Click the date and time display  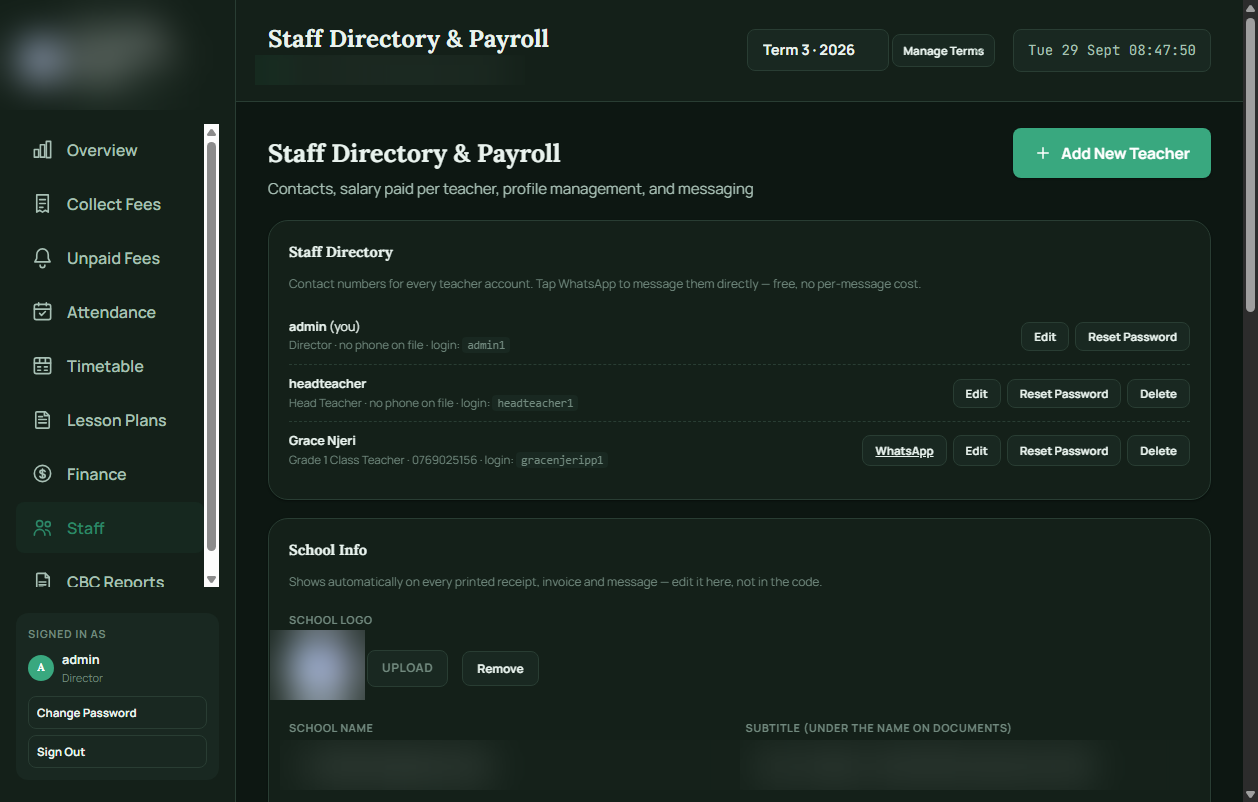point(1112,50)
